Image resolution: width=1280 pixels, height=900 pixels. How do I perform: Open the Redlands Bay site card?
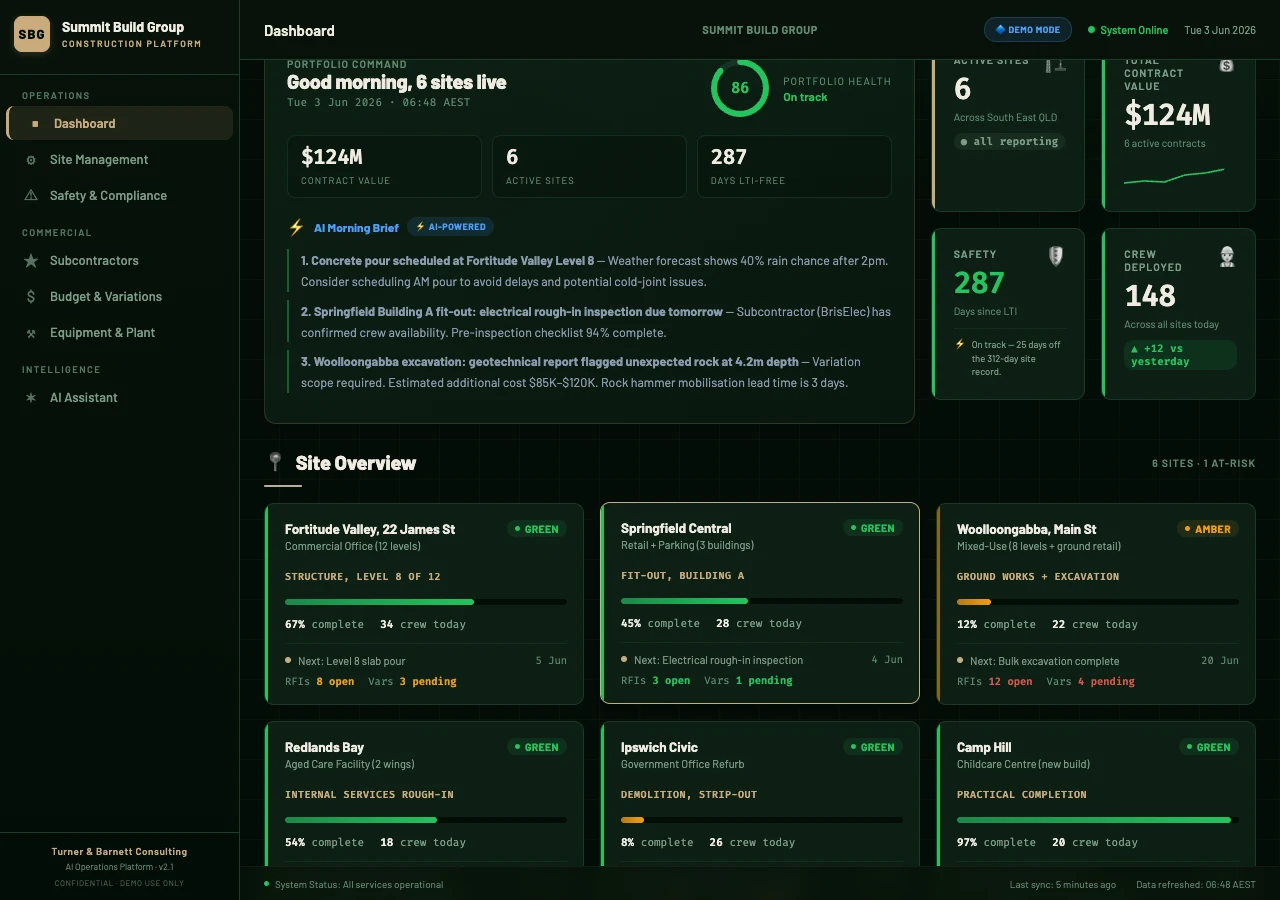coord(424,794)
